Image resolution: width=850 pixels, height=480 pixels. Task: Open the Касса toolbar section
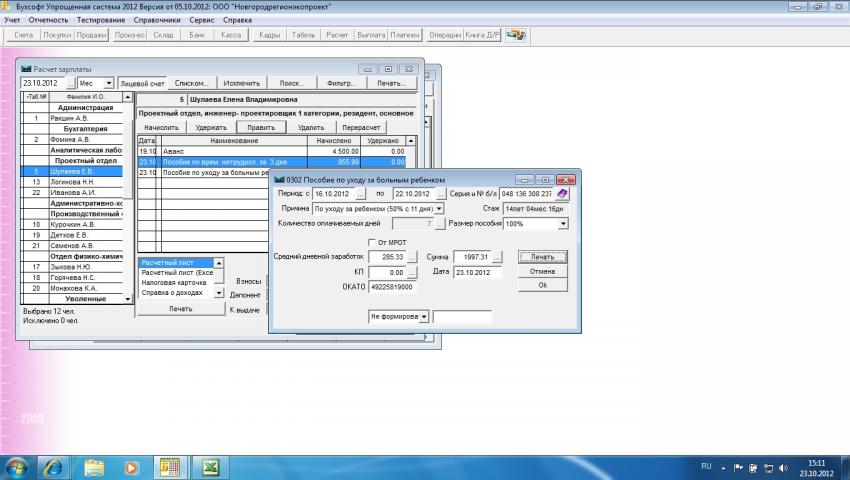click(230, 35)
